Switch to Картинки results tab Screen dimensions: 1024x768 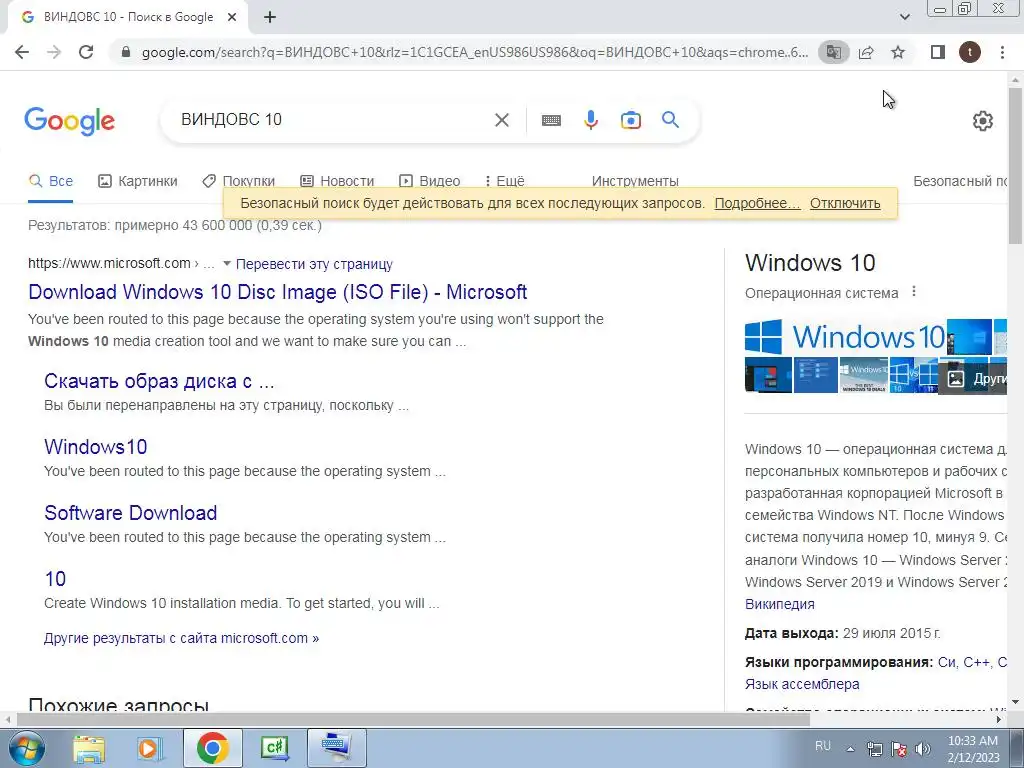[x=137, y=181]
